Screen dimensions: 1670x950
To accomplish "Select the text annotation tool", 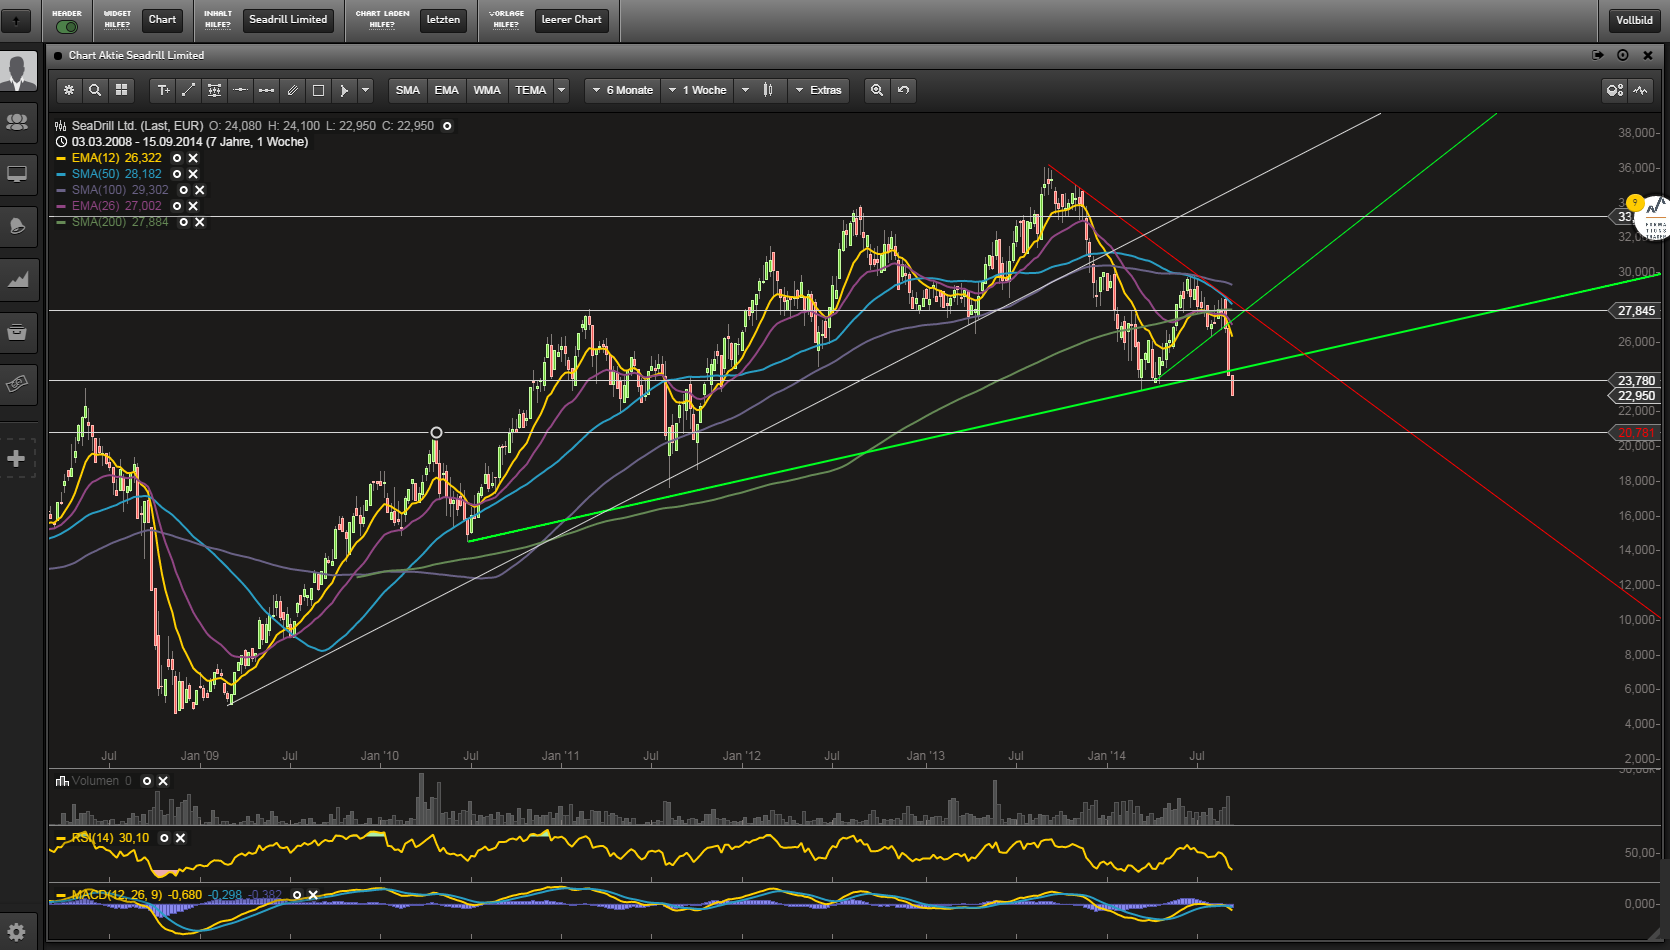I will point(163,90).
